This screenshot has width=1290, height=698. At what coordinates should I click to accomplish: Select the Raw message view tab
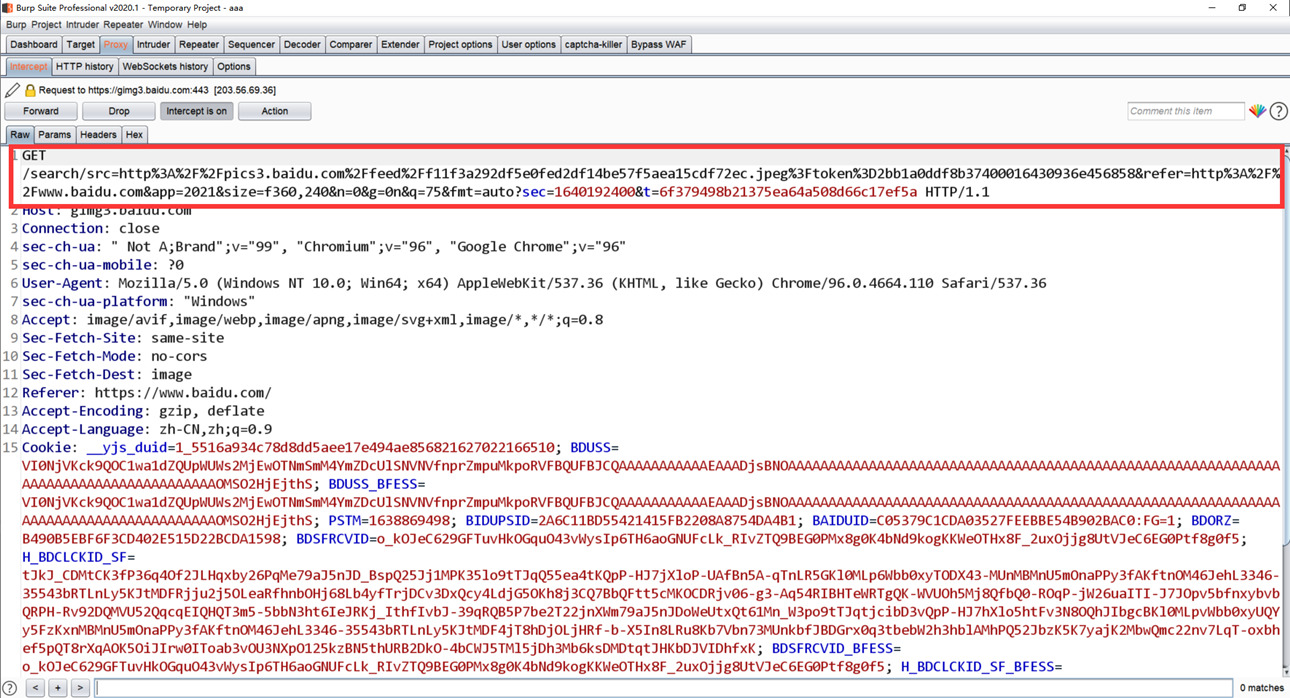pos(20,134)
